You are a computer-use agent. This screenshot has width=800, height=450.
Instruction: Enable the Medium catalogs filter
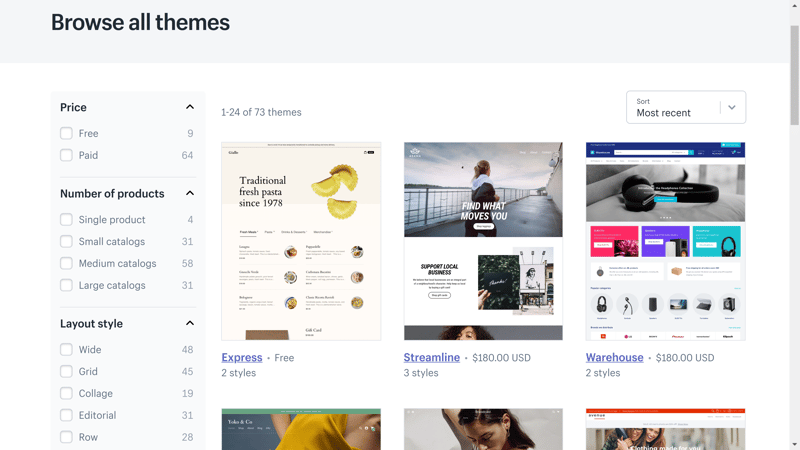[66, 263]
